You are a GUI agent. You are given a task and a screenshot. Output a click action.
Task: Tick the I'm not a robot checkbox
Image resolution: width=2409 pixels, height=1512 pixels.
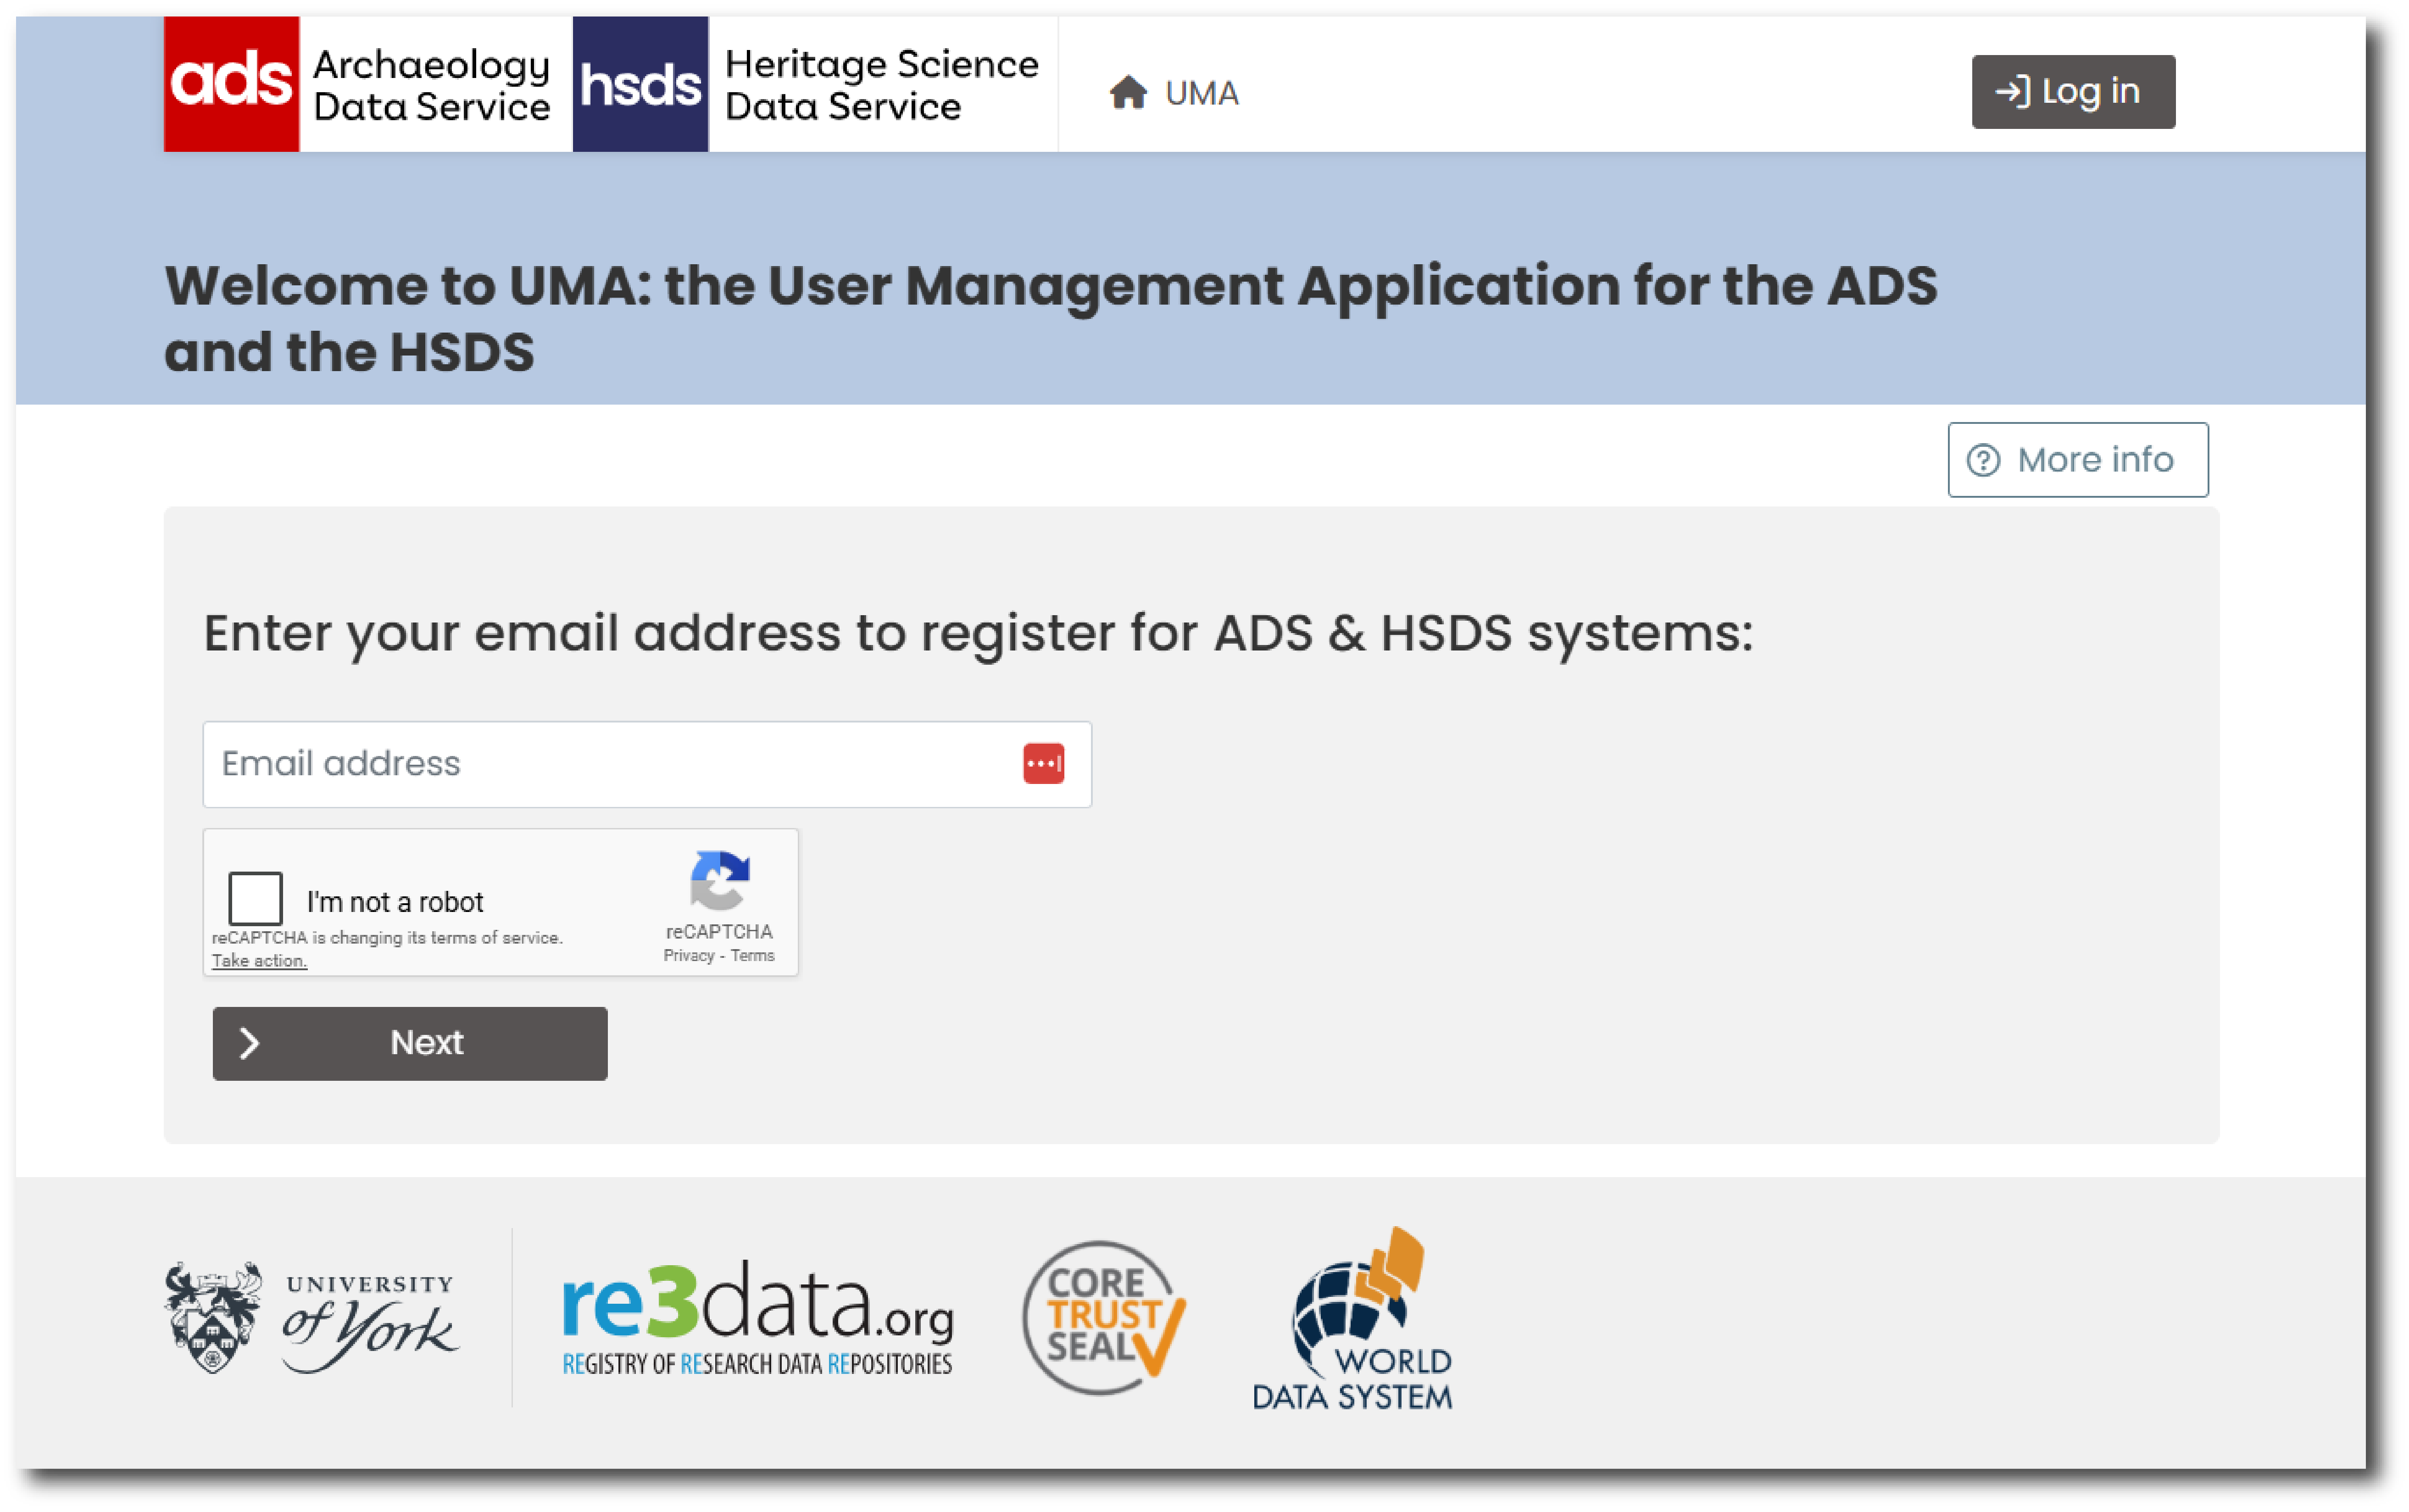coord(255,898)
